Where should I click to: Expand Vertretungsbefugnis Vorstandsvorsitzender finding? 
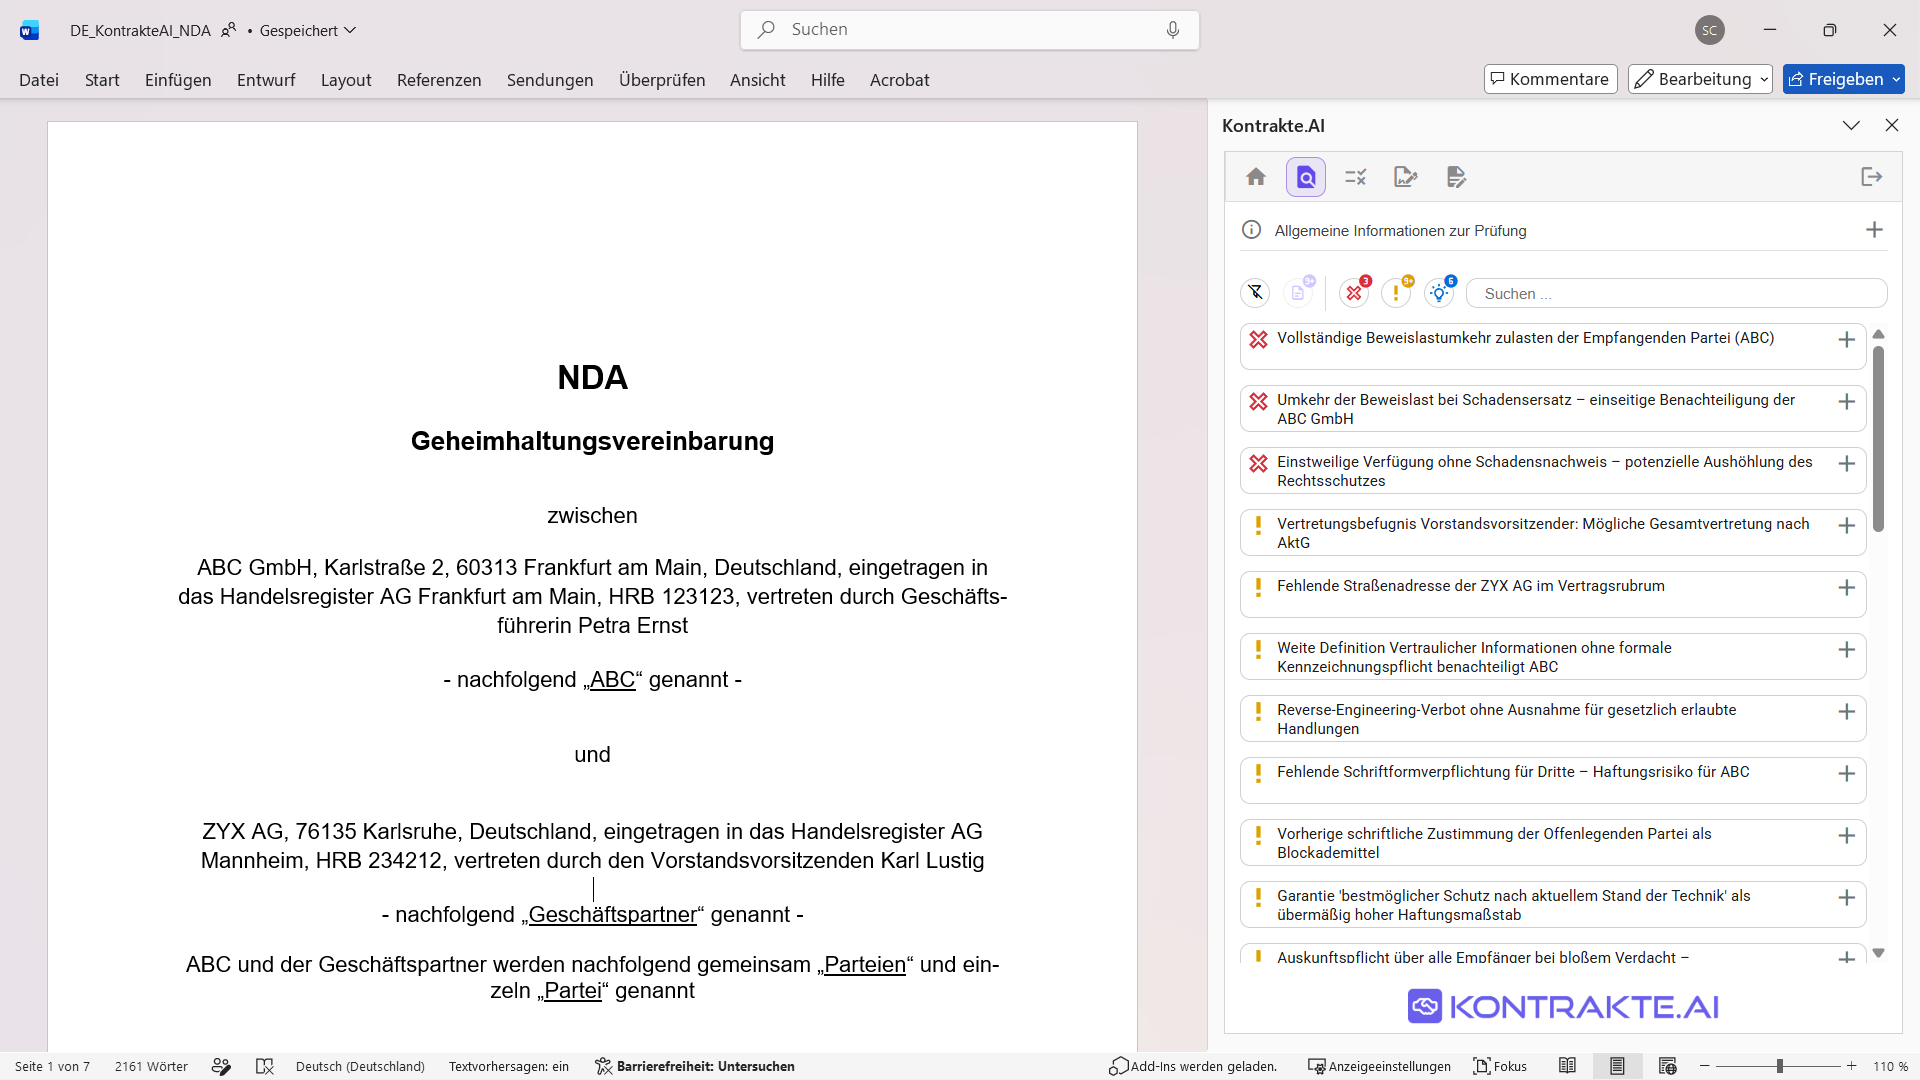(1846, 526)
